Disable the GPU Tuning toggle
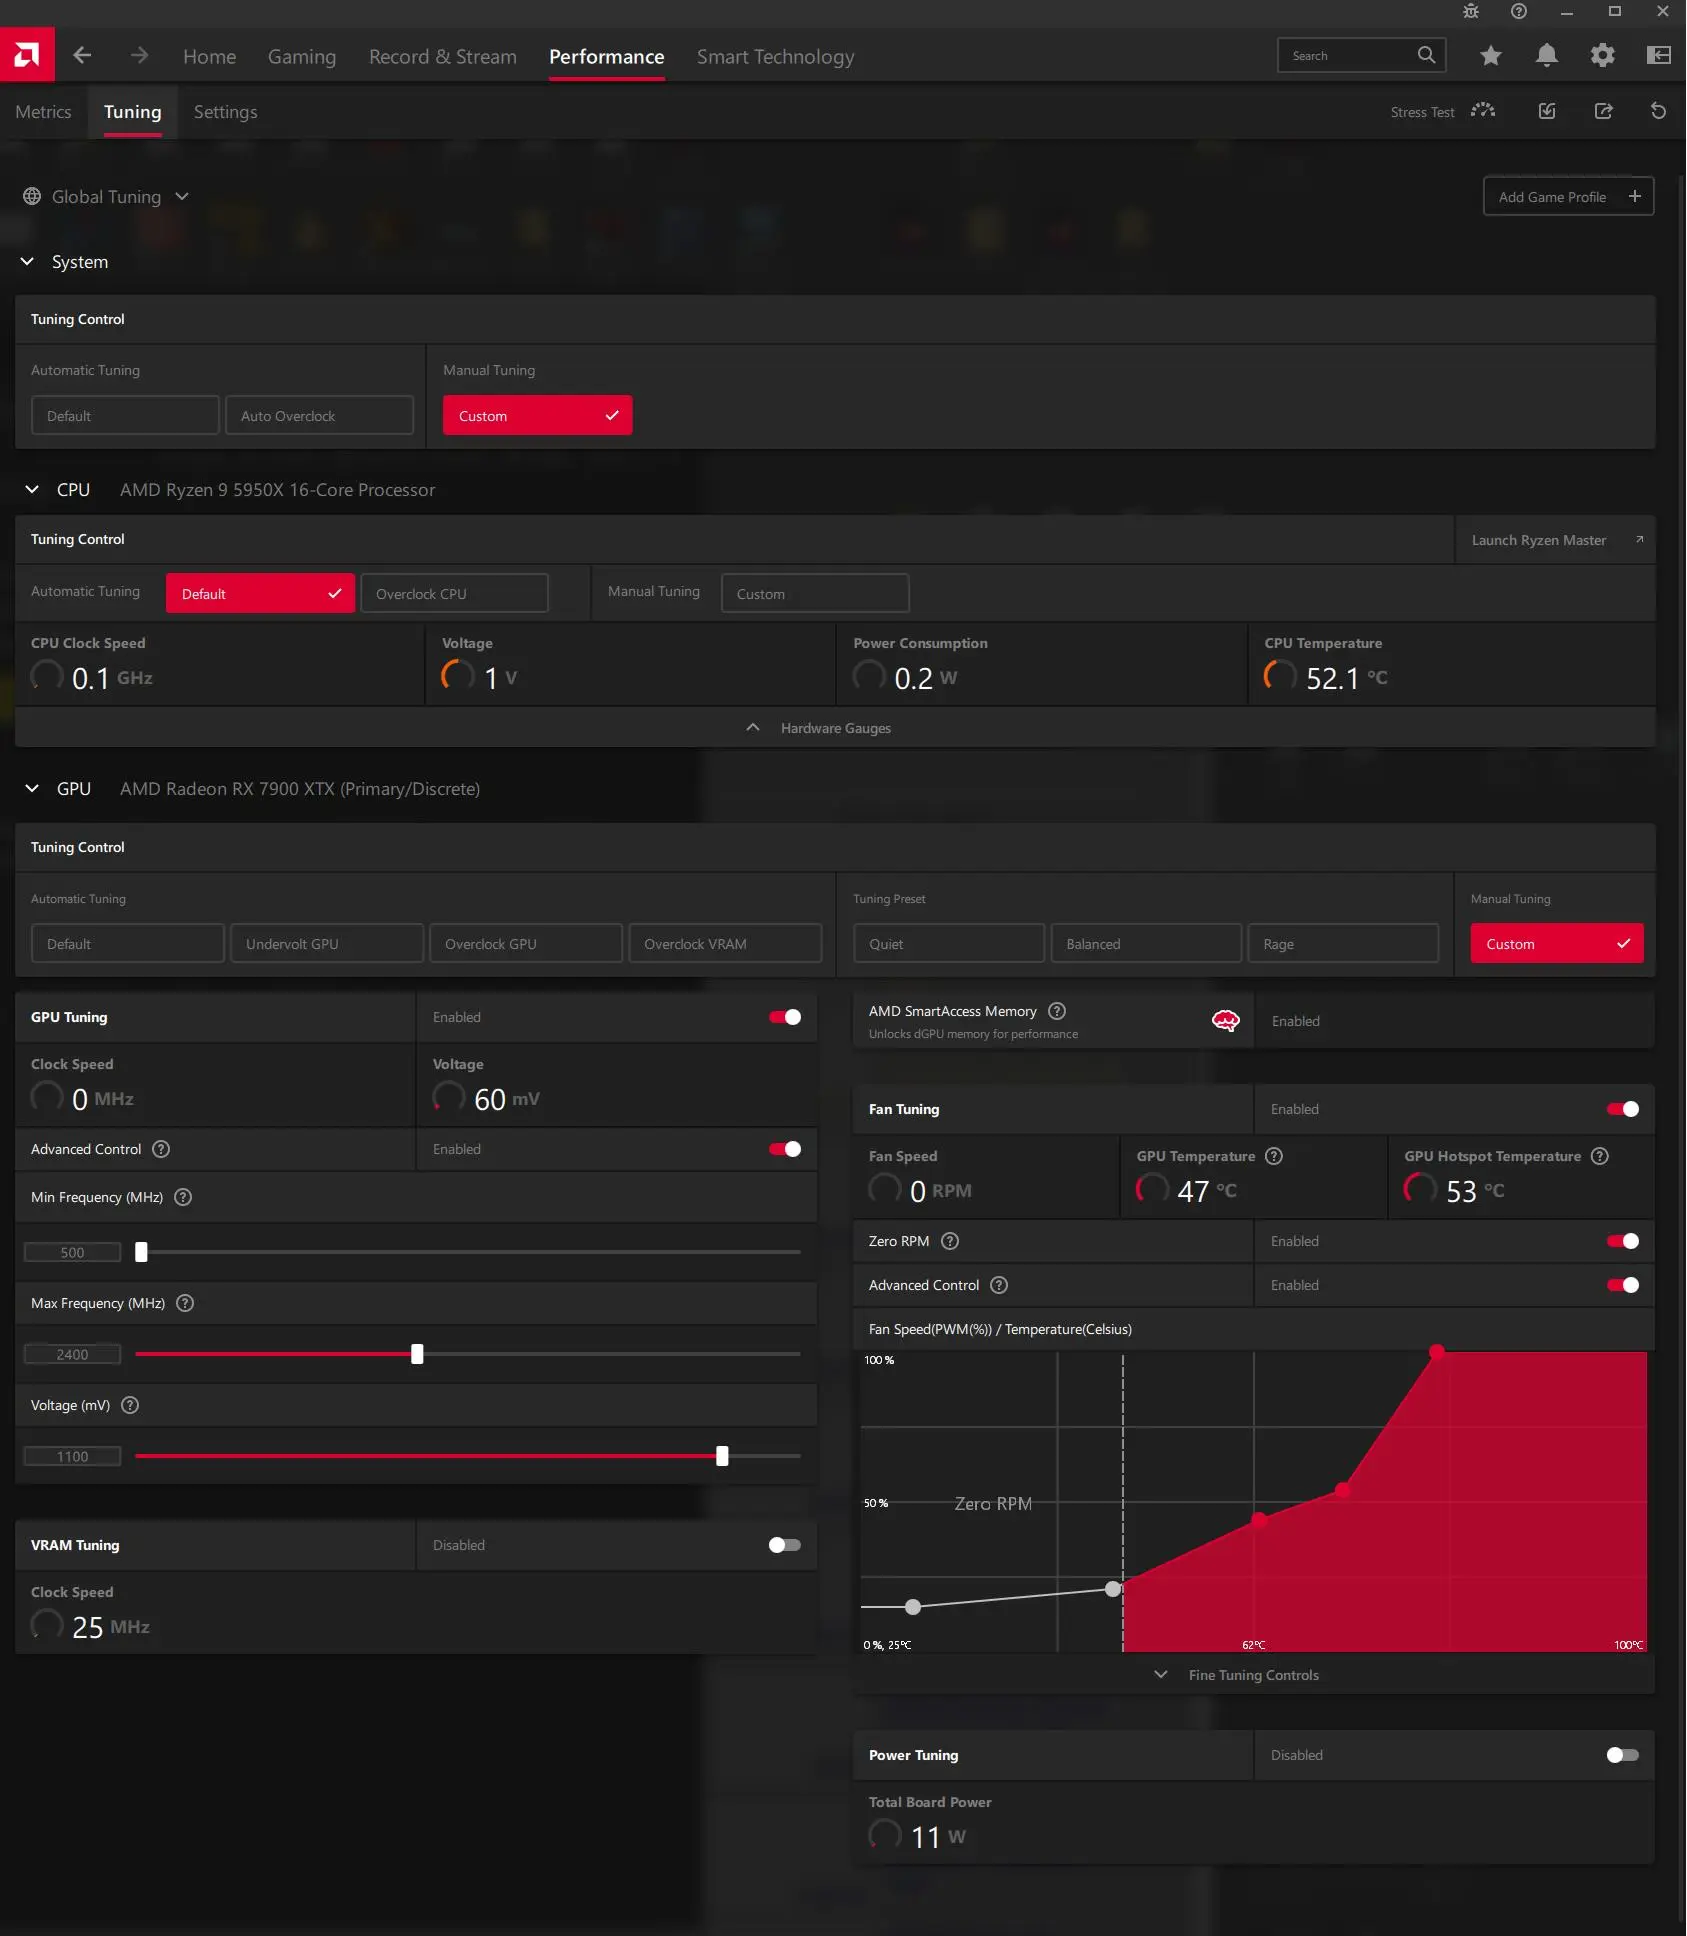Viewport: 1687px width, 1936px height. 785,1017
